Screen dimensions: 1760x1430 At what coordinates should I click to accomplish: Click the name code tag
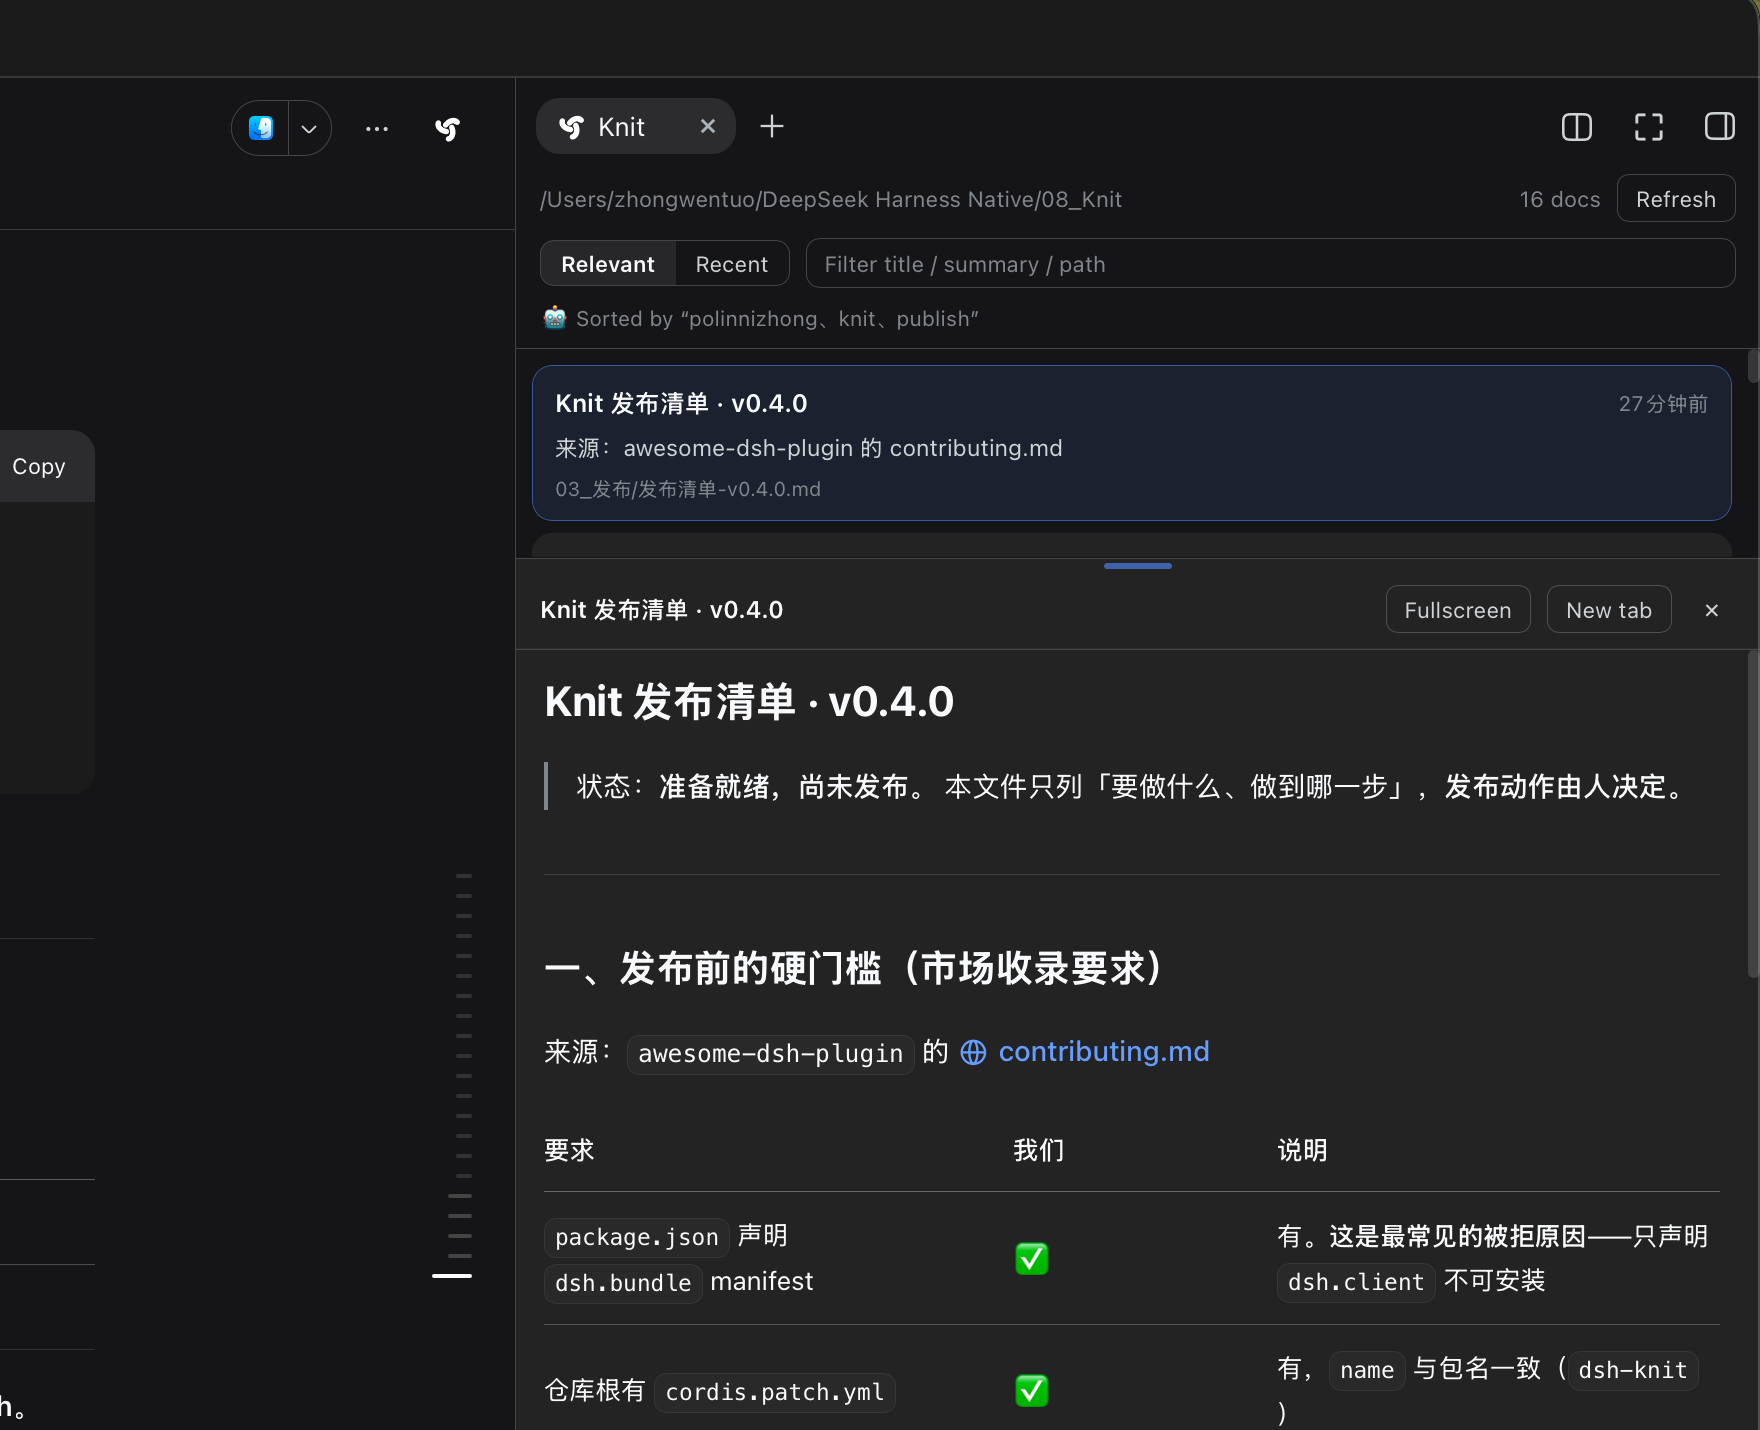point(1367,1370)
